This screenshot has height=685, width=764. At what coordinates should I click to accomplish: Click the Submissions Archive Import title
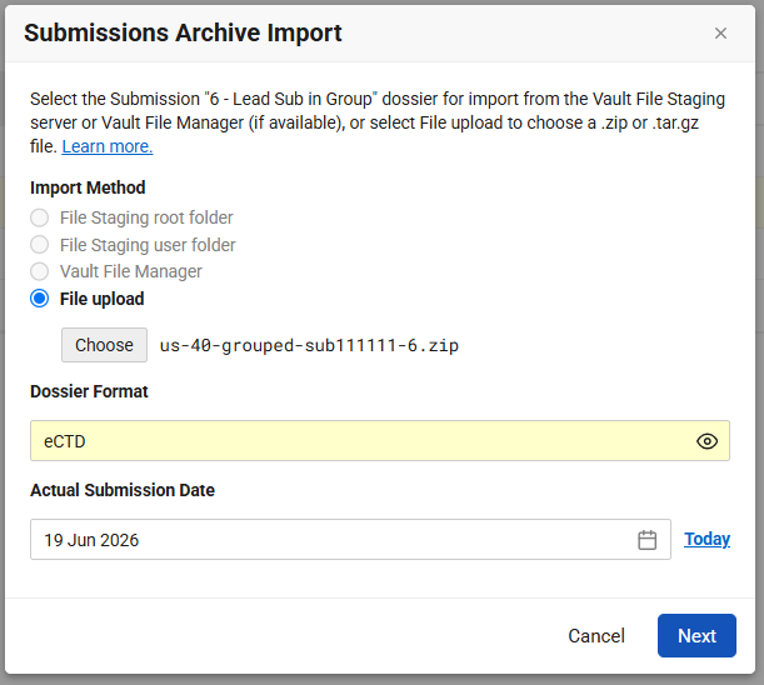click(183, 33)
